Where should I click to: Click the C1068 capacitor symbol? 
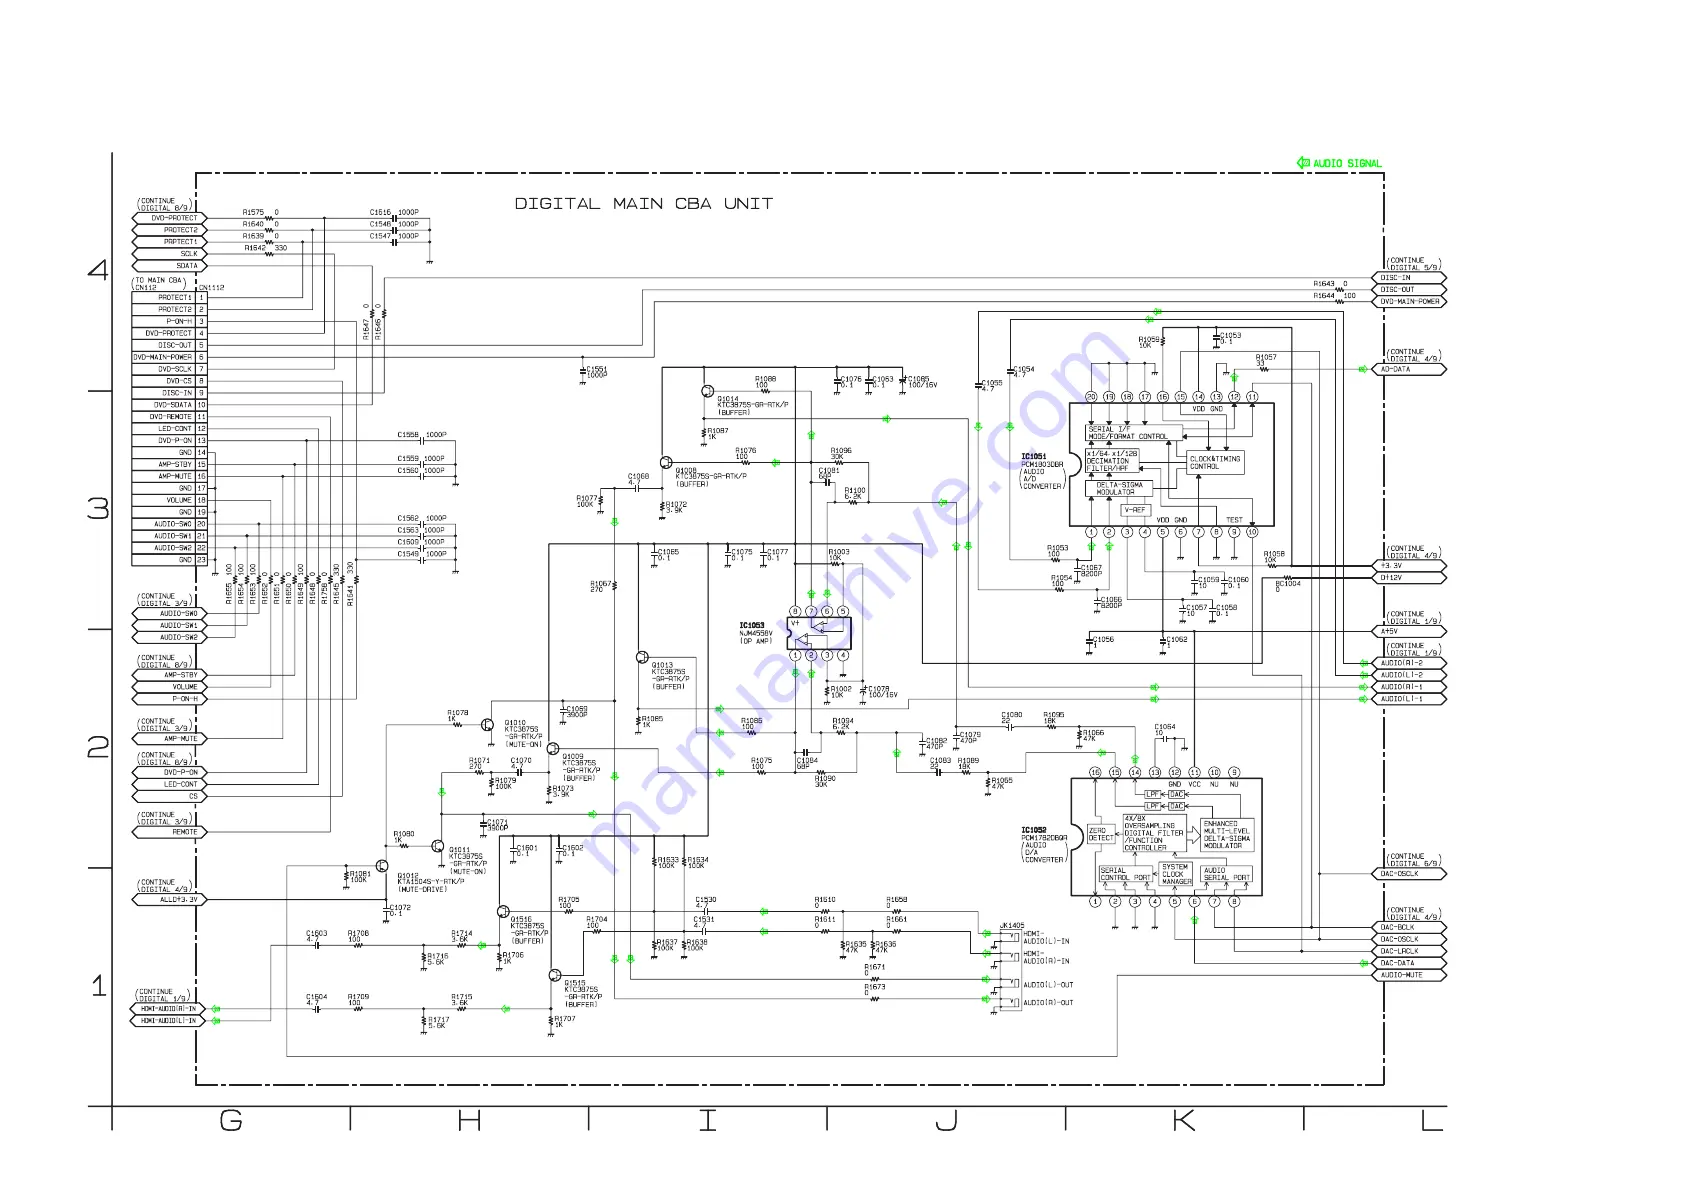636,490
